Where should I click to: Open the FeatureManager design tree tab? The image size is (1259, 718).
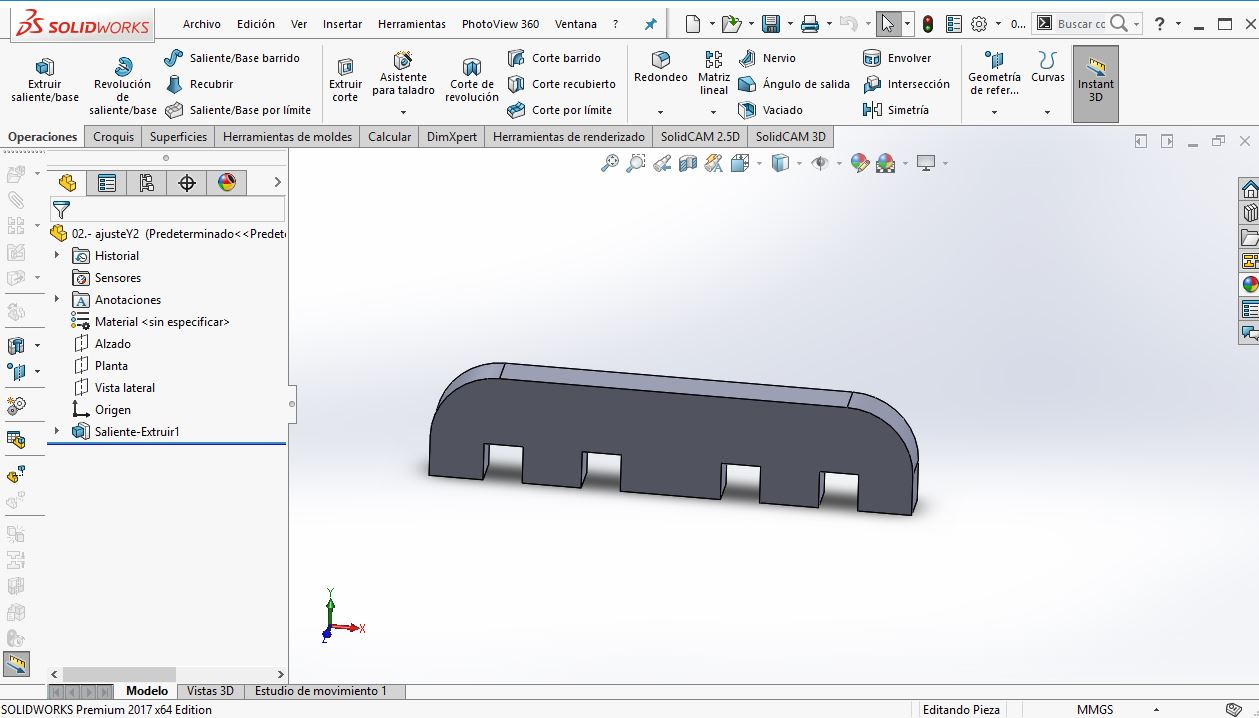67,182
